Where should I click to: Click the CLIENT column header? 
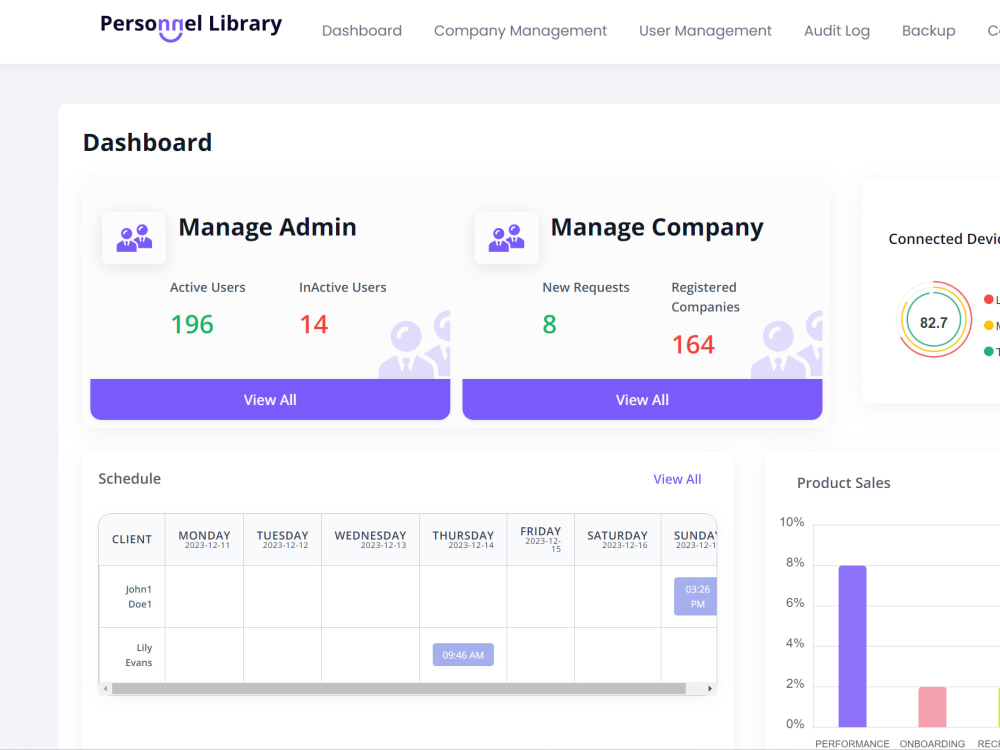pos(132,540)
